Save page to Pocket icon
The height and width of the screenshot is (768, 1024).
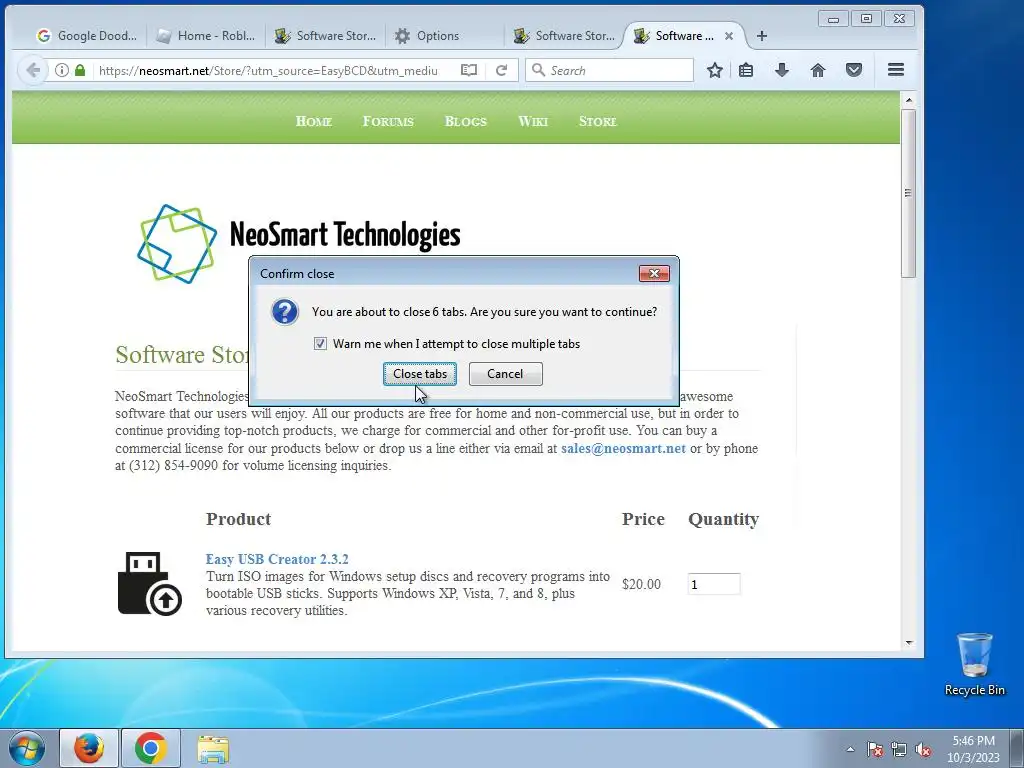coord(854,70)
